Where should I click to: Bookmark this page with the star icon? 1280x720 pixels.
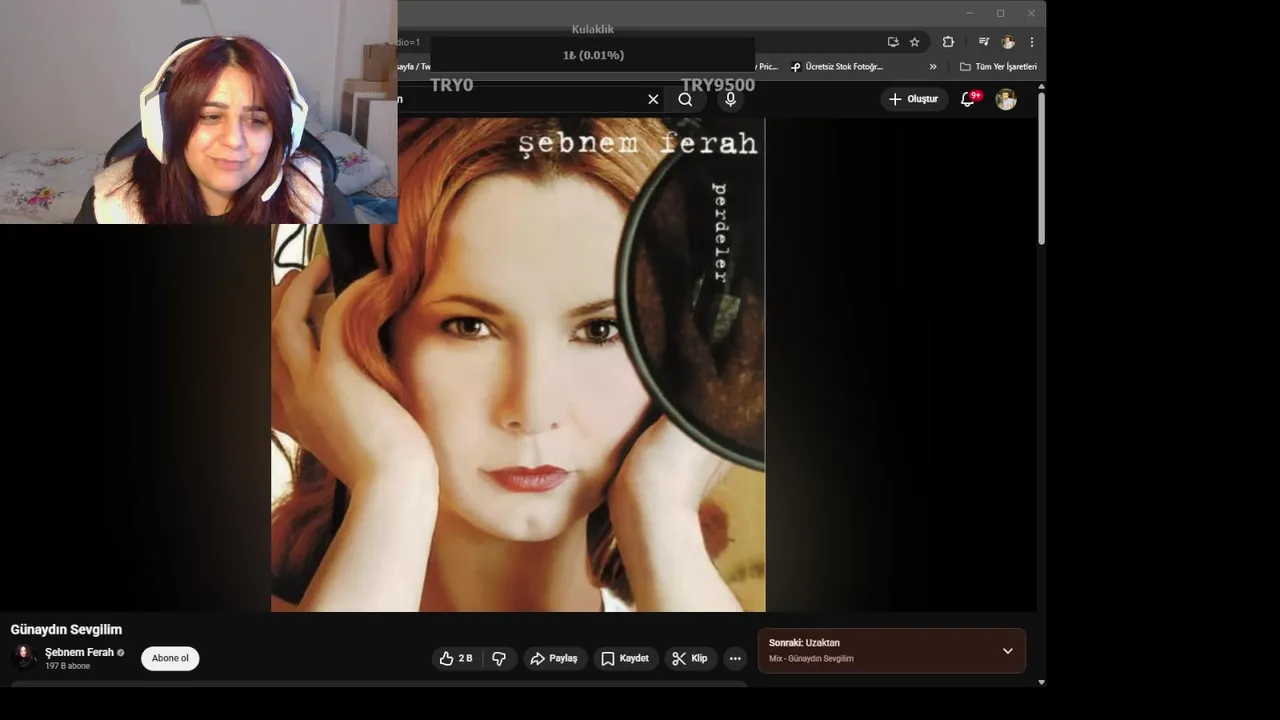click(914, 42)
